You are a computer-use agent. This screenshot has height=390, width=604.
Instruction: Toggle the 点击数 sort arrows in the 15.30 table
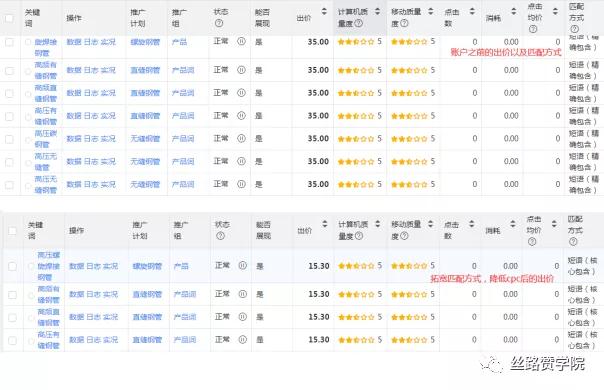click(x=472, y=224)
